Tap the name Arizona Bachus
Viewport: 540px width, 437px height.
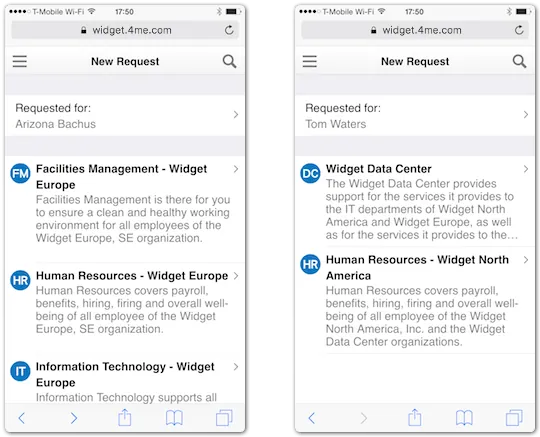[55, 124]
